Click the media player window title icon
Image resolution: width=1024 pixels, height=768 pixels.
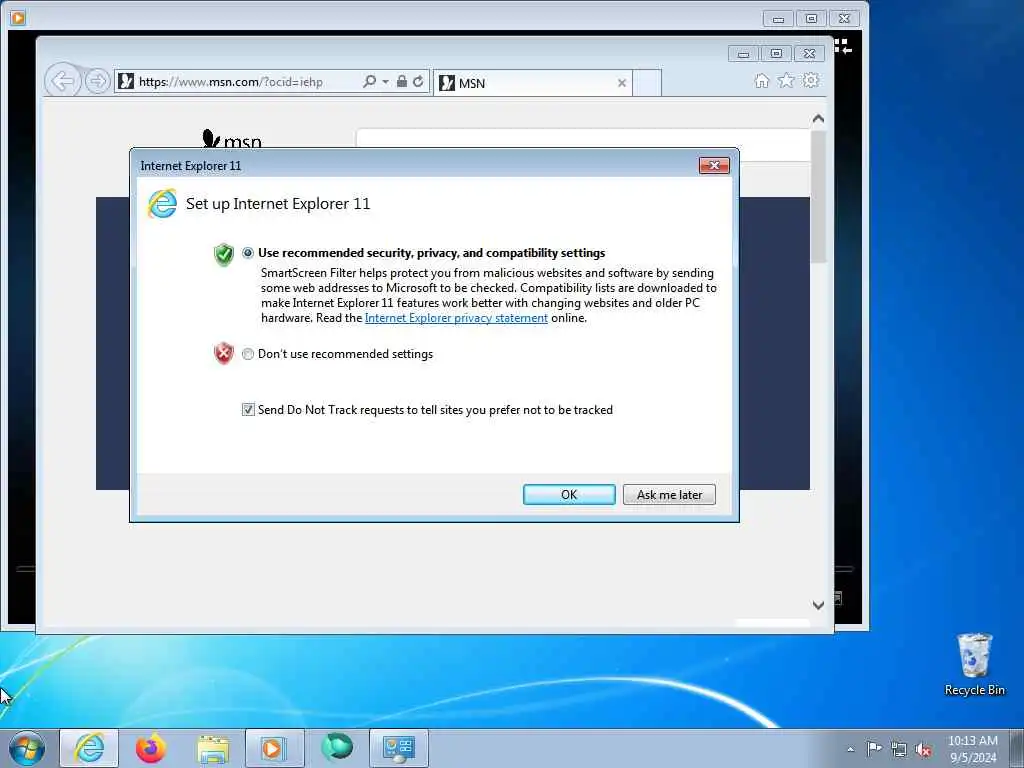click(18, 18)
